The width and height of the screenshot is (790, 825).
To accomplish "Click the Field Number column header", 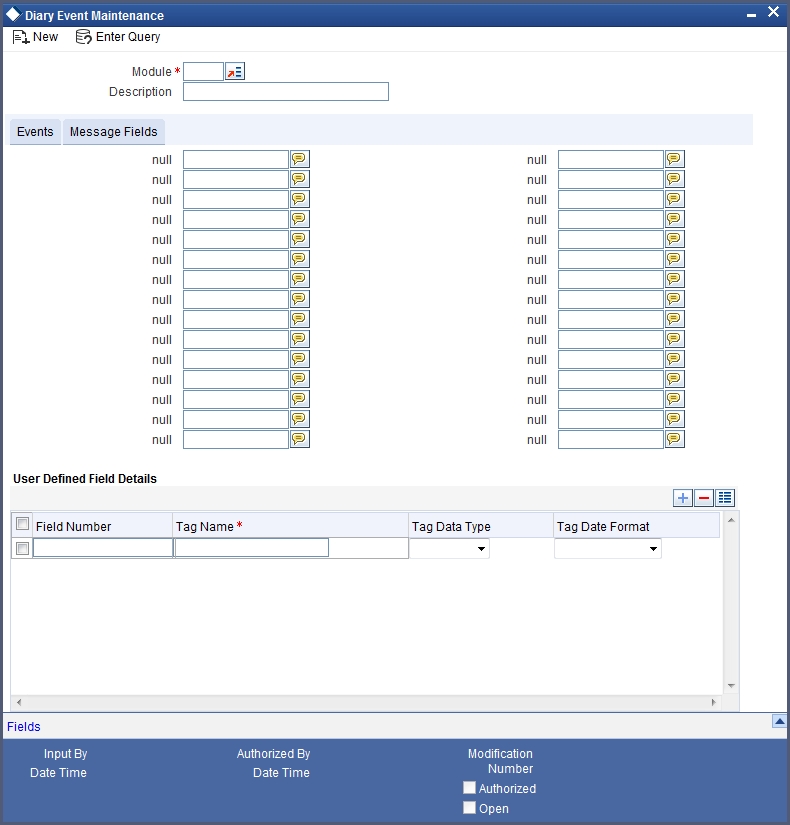I will pyautogui.click(x=103, y=526).
